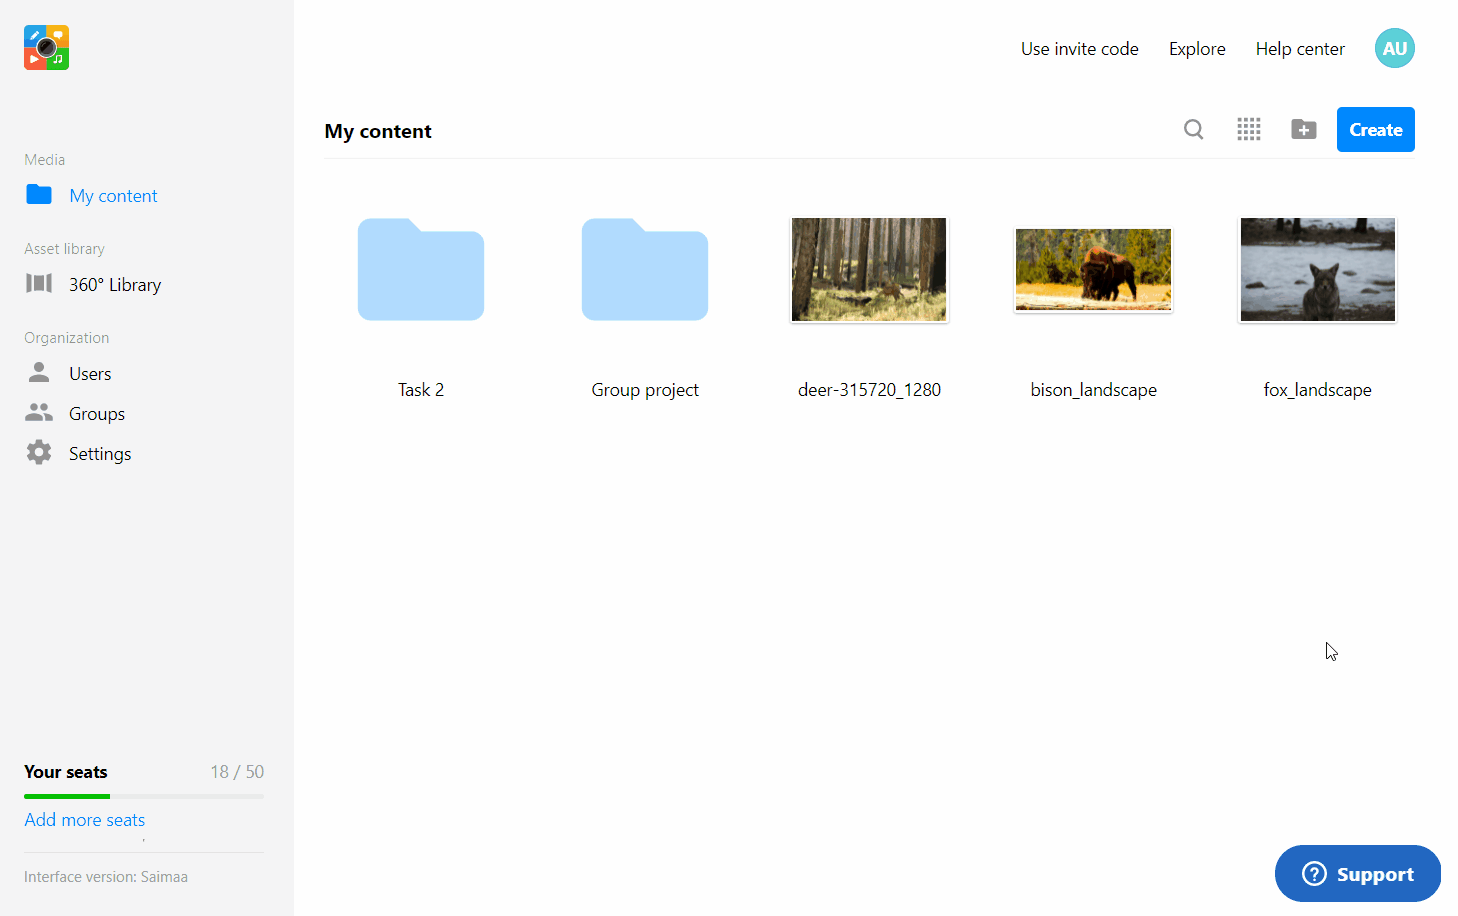
Task: Open the Help center link
Action: [x=1300, y=49]
